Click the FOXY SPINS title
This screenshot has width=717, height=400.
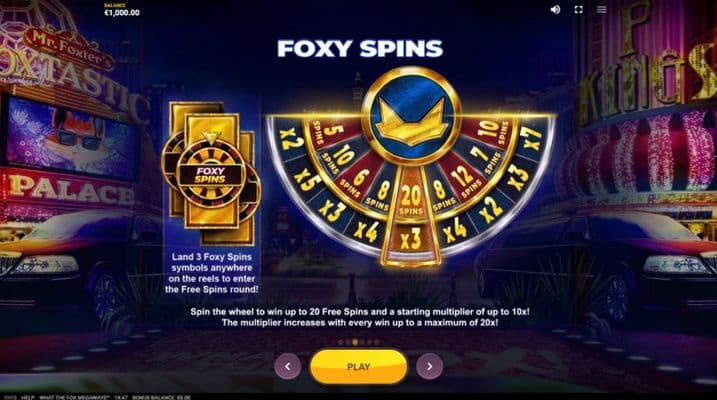(360, 48)
